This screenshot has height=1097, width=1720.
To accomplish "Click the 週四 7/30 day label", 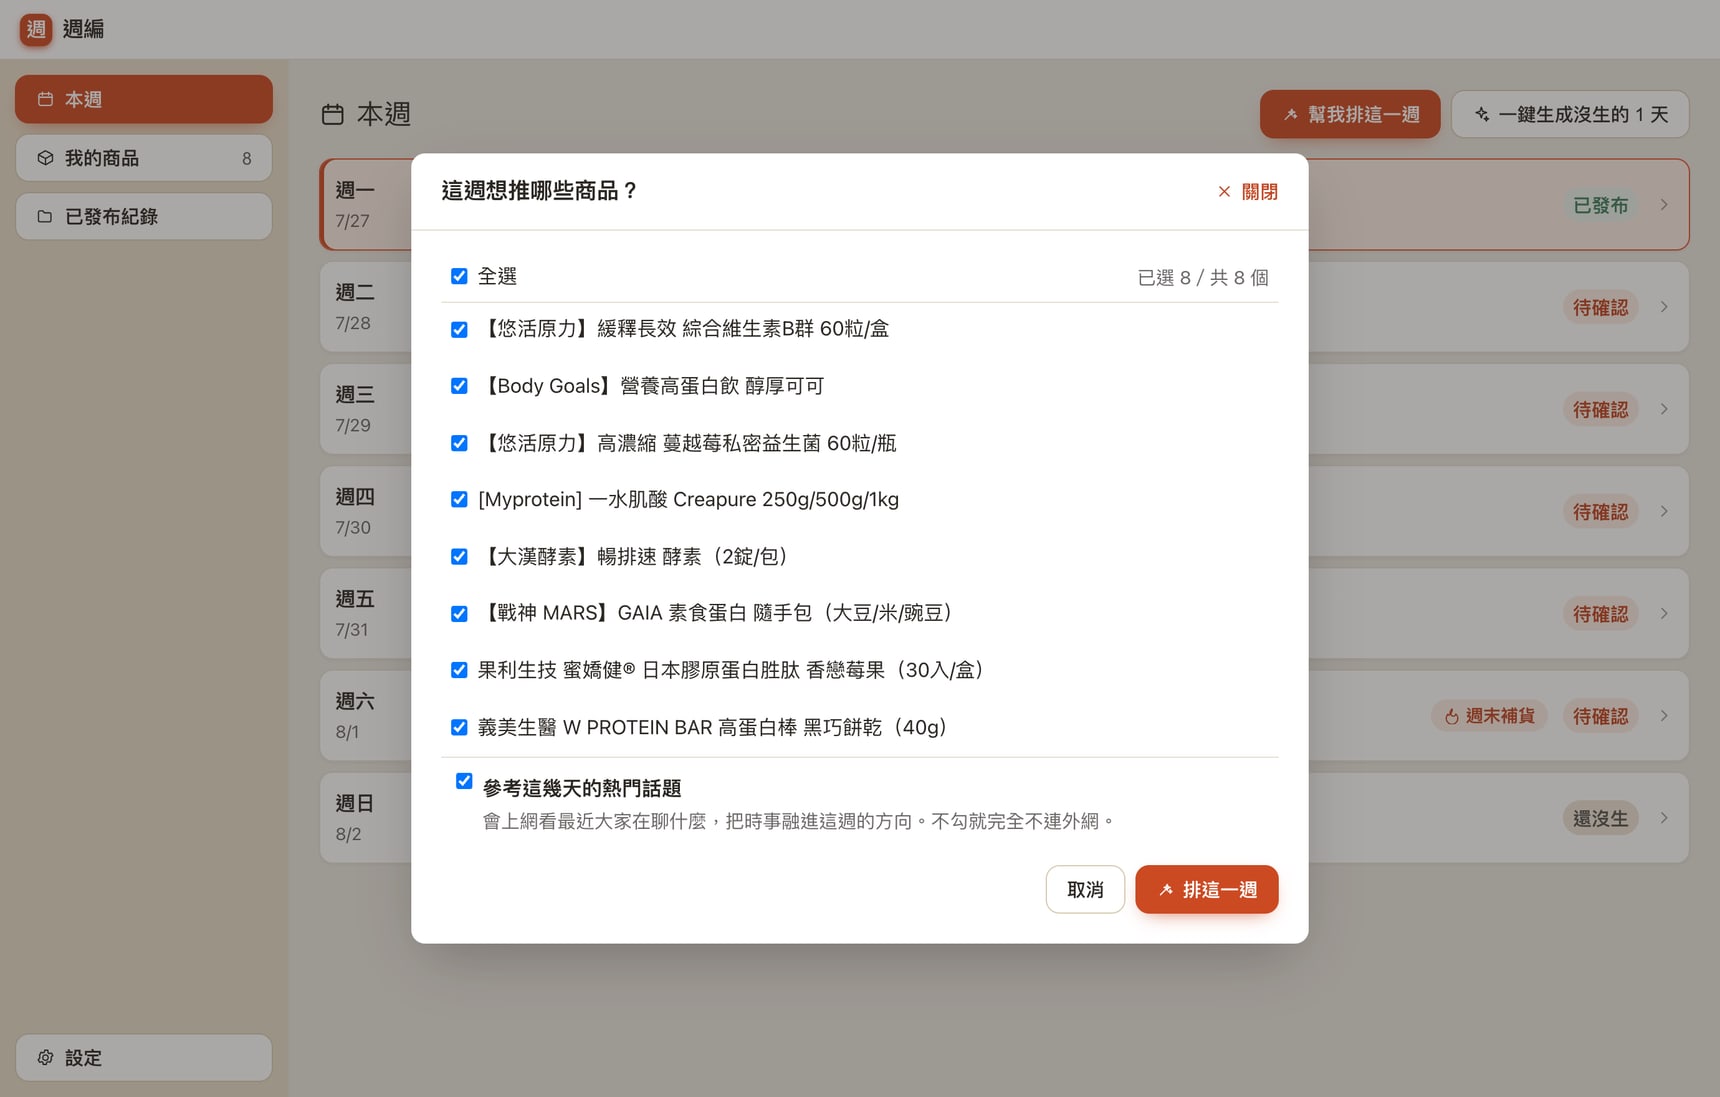I will (355, 511).
